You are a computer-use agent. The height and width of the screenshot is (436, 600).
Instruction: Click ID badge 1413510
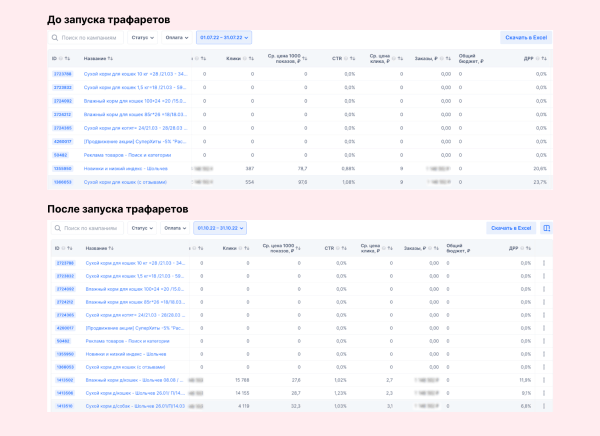click(x=65, y=406)
